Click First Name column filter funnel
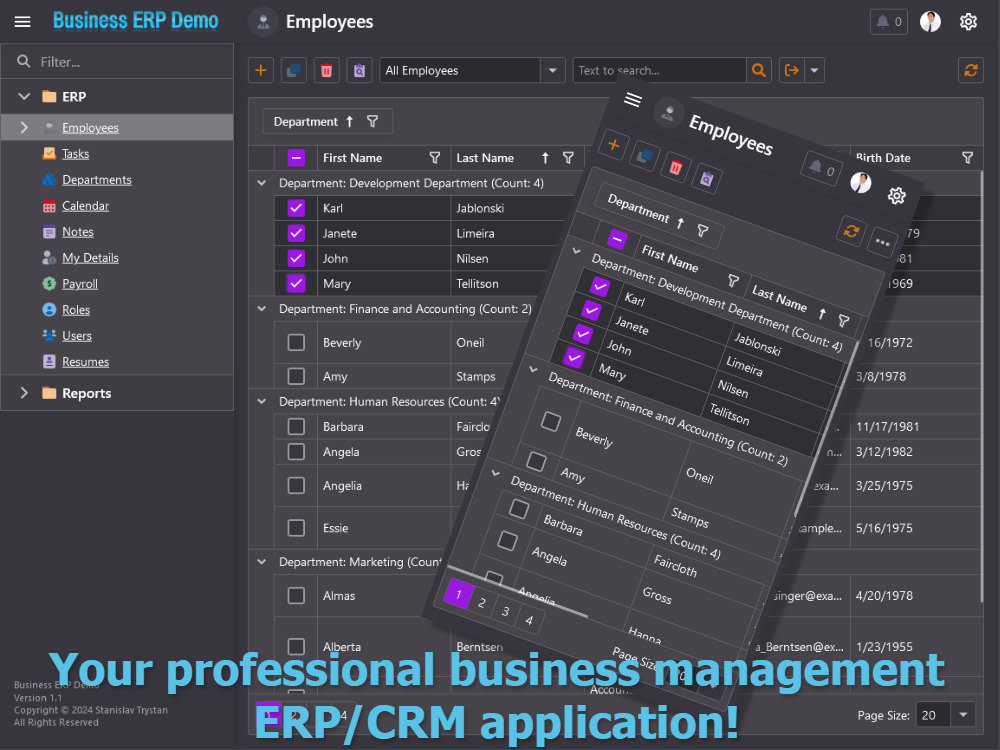This screenshot has height=750, width=1000. coord(435,158)
